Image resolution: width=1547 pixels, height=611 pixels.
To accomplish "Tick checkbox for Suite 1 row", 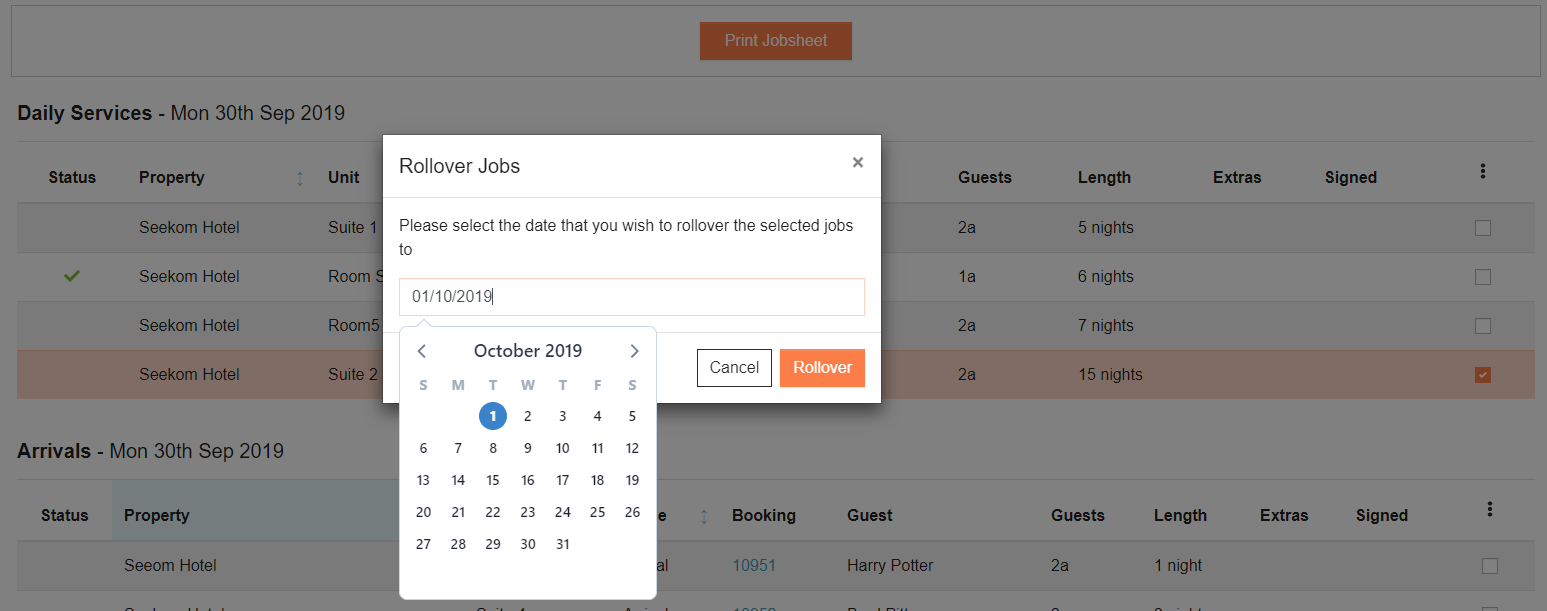I will pos(1483,228).
